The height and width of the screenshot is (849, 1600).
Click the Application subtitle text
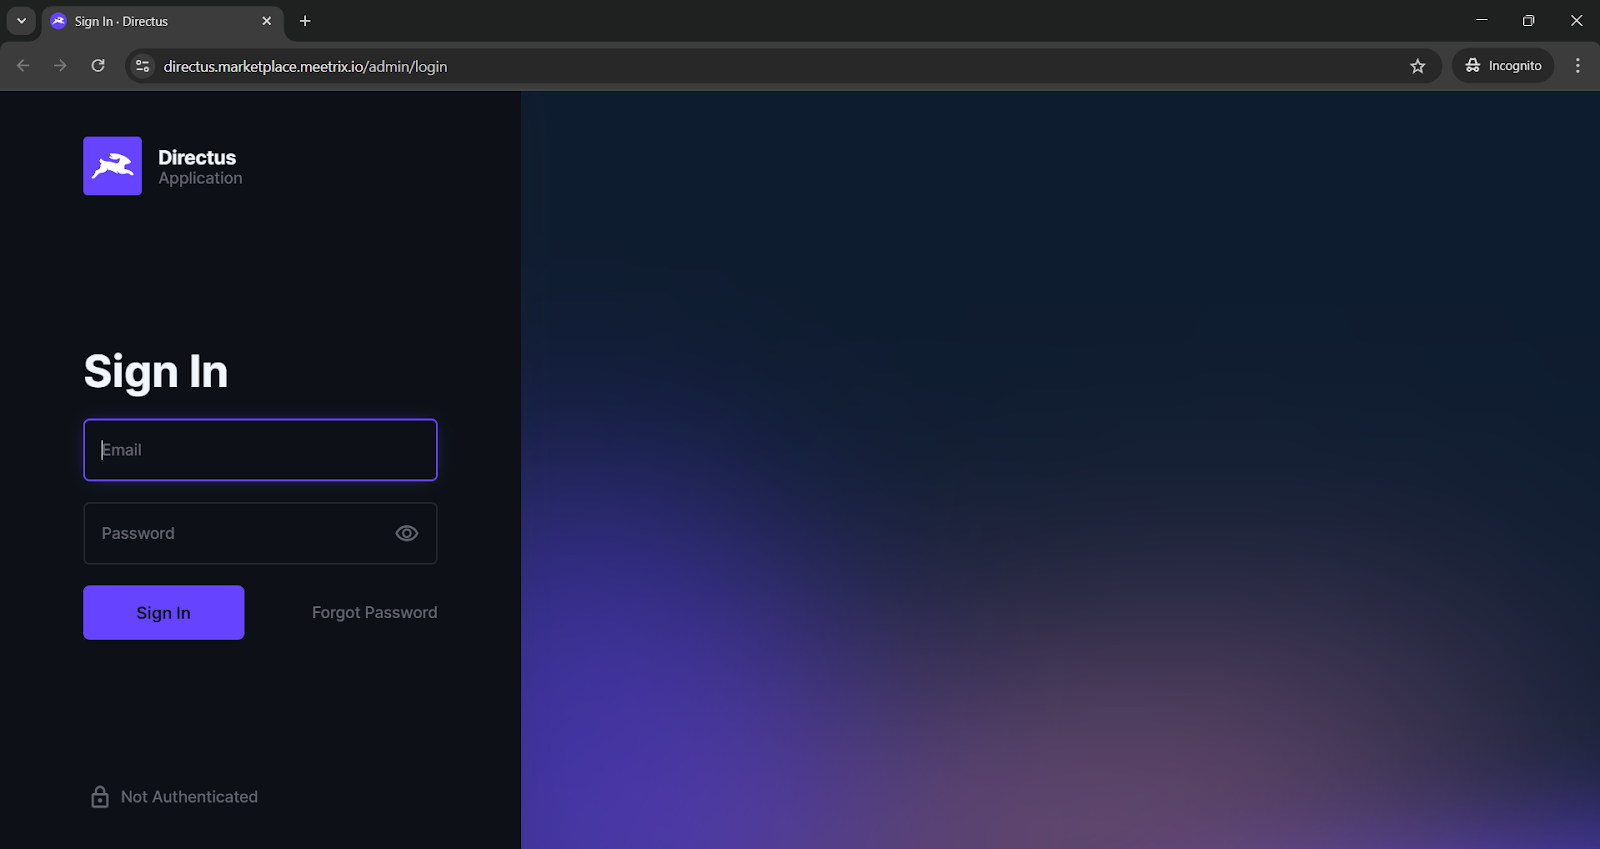coord(200,178)
